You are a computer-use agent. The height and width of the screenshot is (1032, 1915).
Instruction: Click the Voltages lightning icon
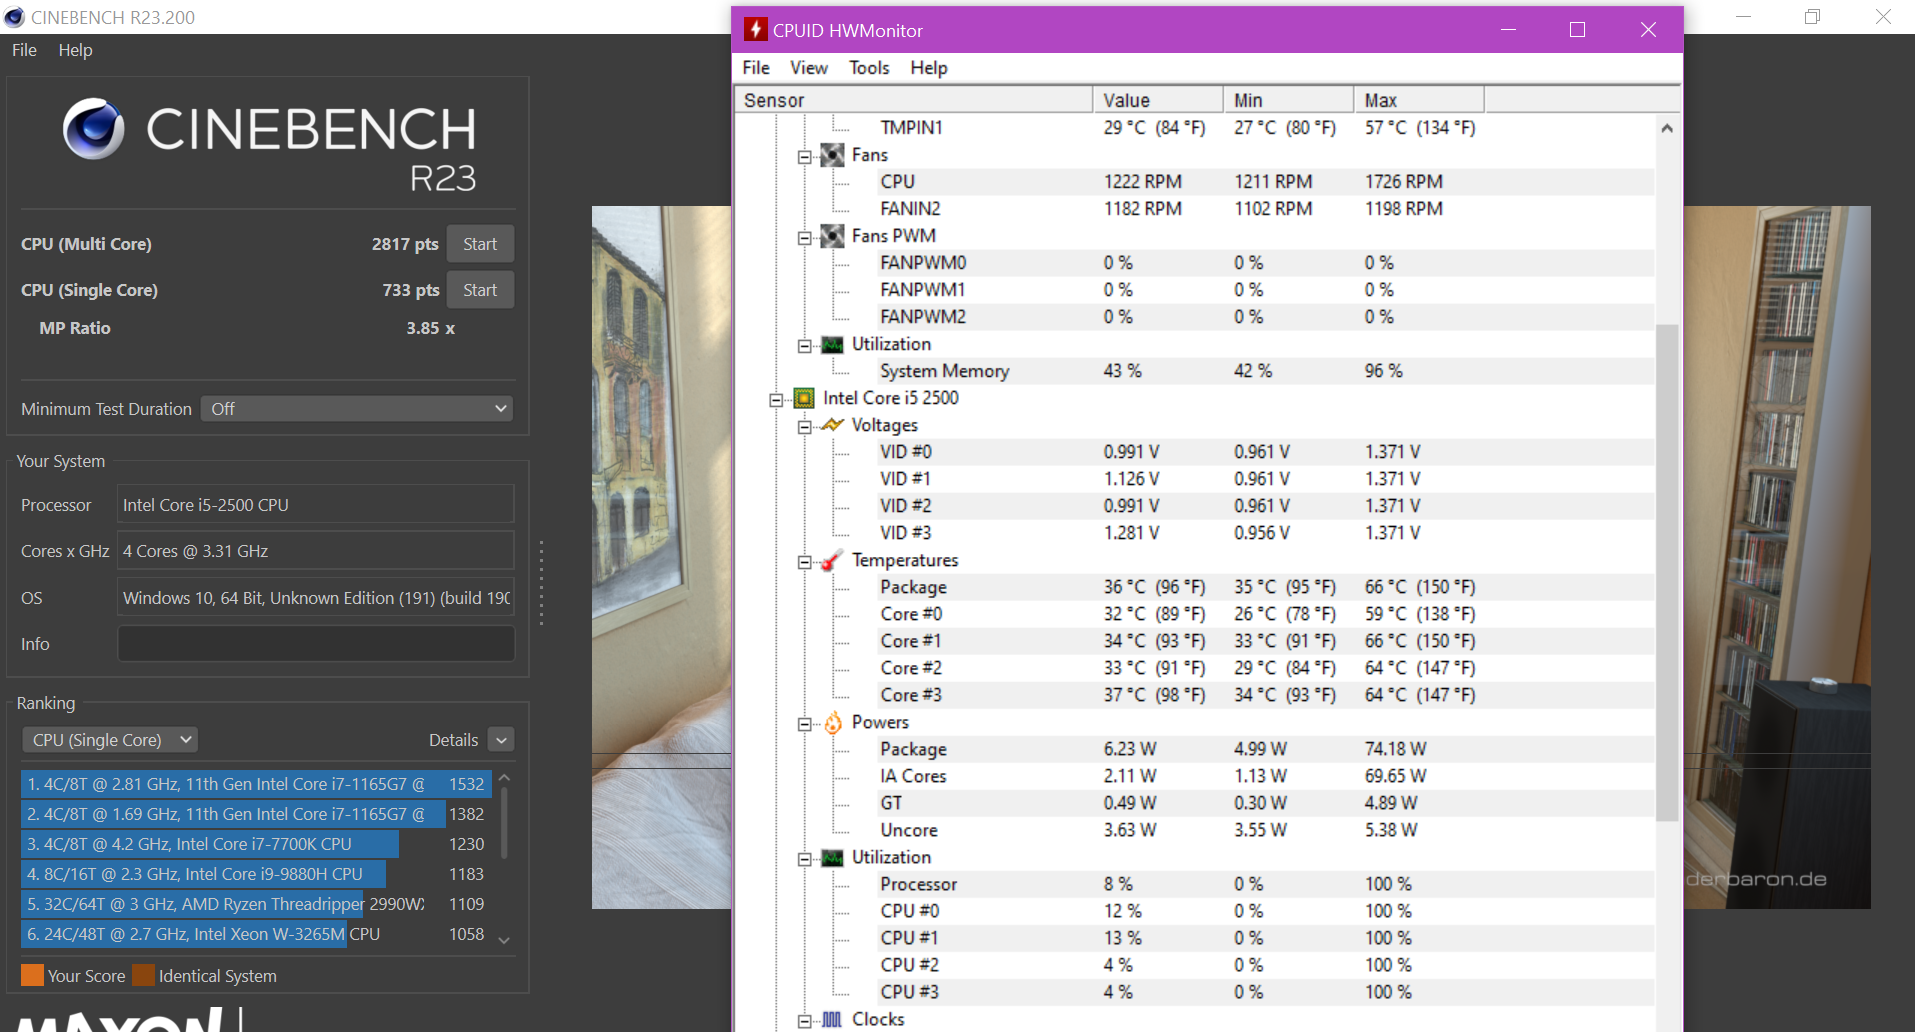832,425
